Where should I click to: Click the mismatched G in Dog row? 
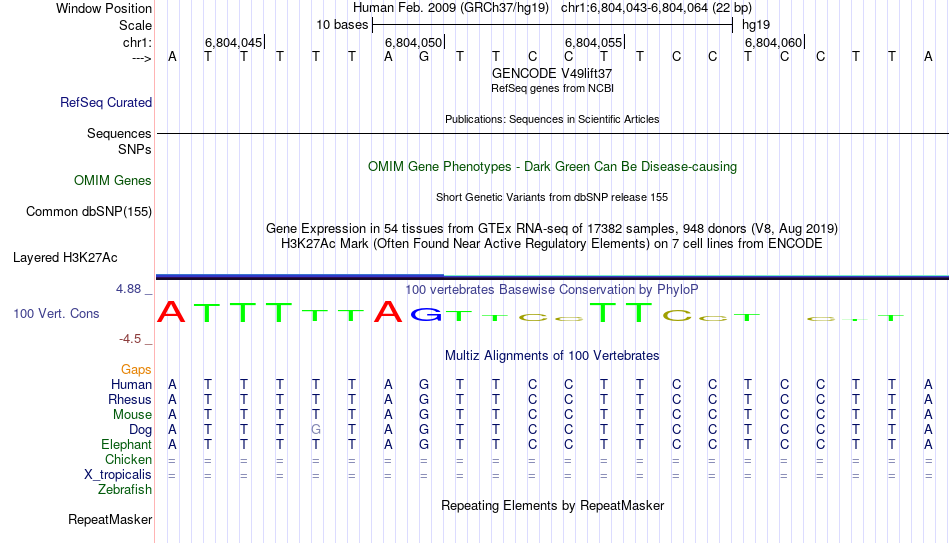(x=316, y=430)
